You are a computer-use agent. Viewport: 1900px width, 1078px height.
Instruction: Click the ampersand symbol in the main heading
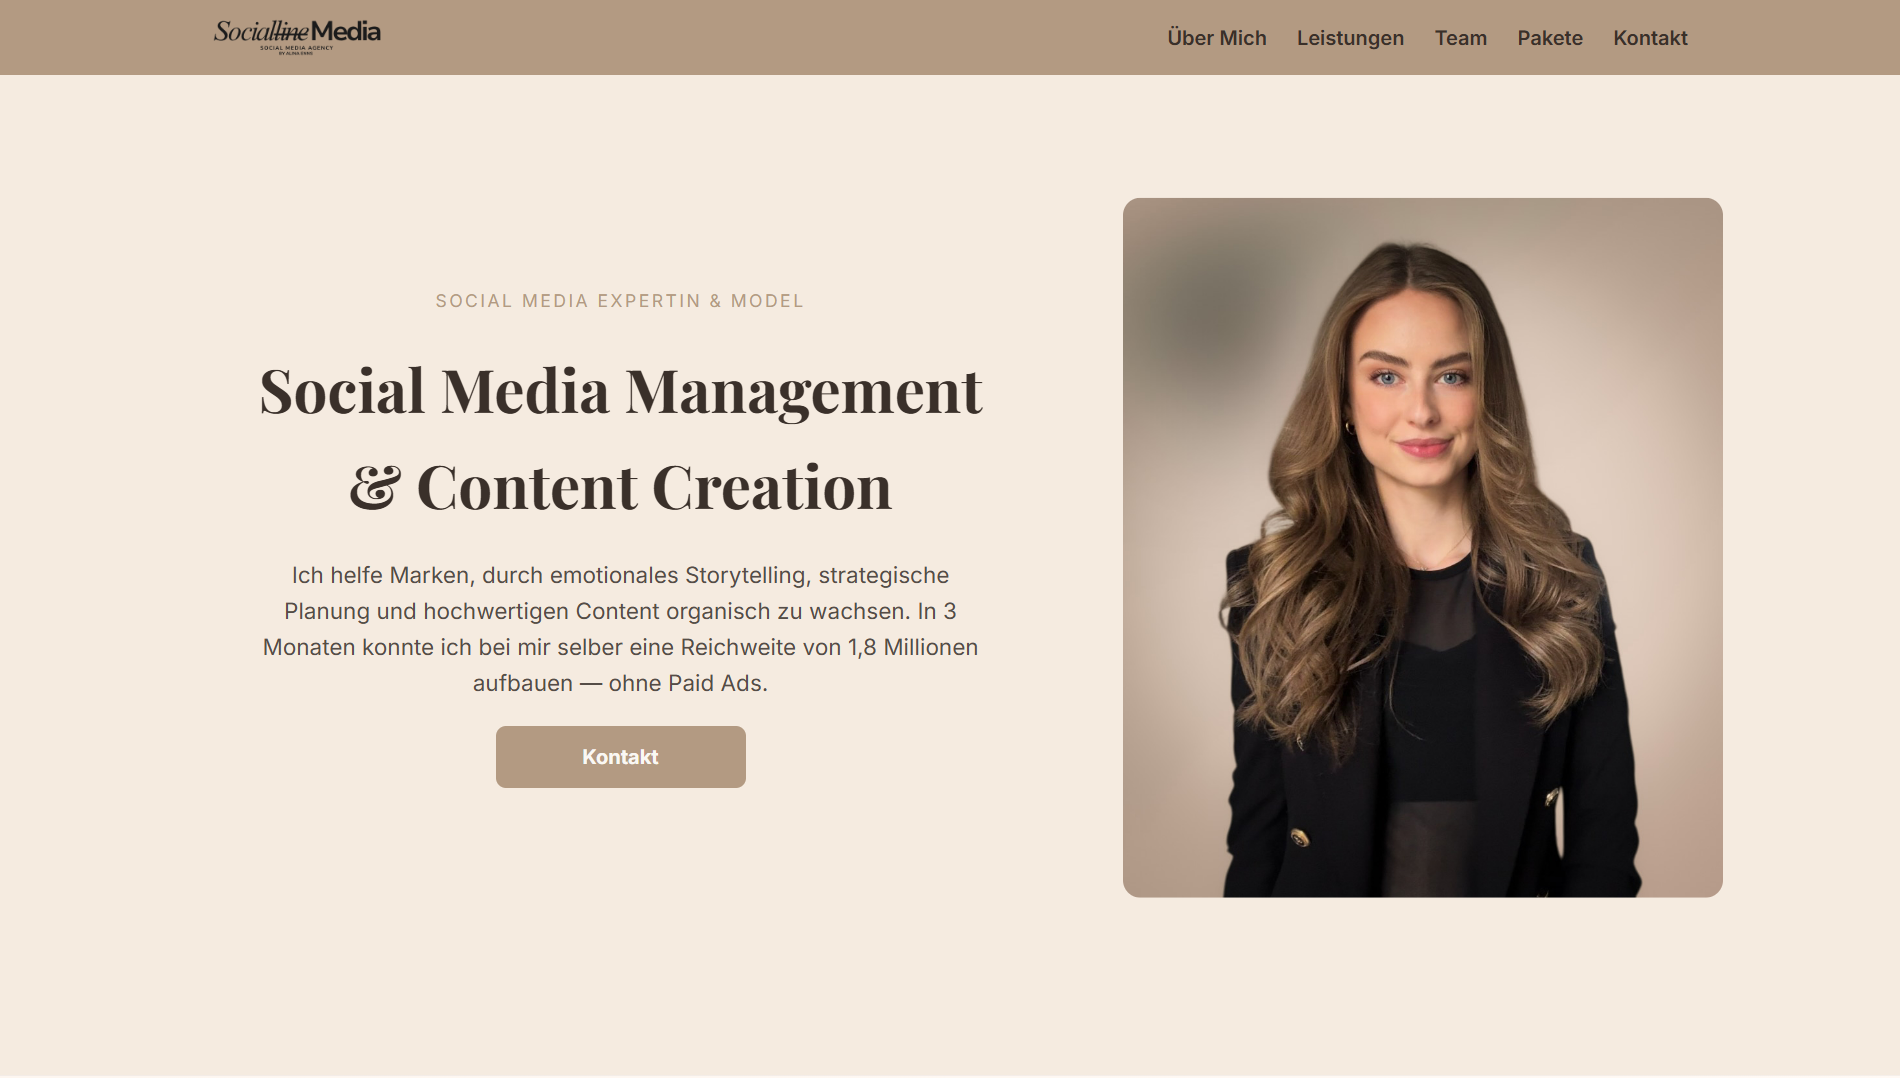point(375,488)
